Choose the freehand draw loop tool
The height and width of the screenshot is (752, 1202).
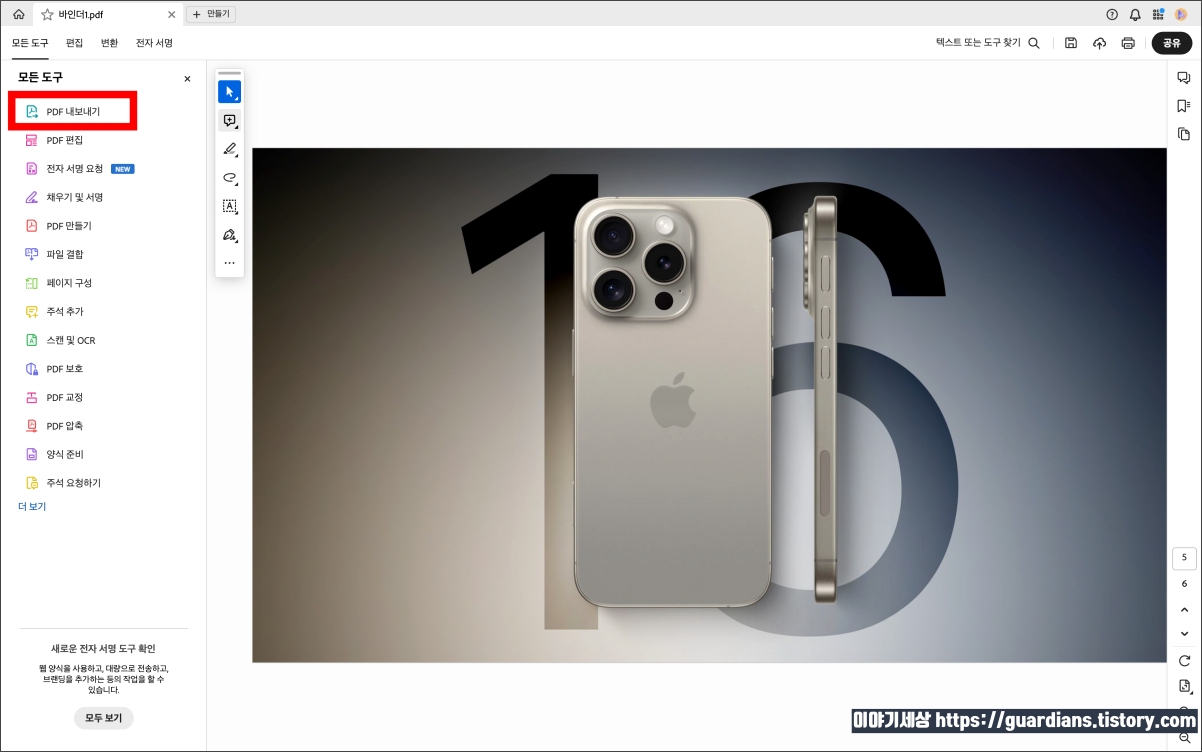pyautogui.click(x=229, y=178)
